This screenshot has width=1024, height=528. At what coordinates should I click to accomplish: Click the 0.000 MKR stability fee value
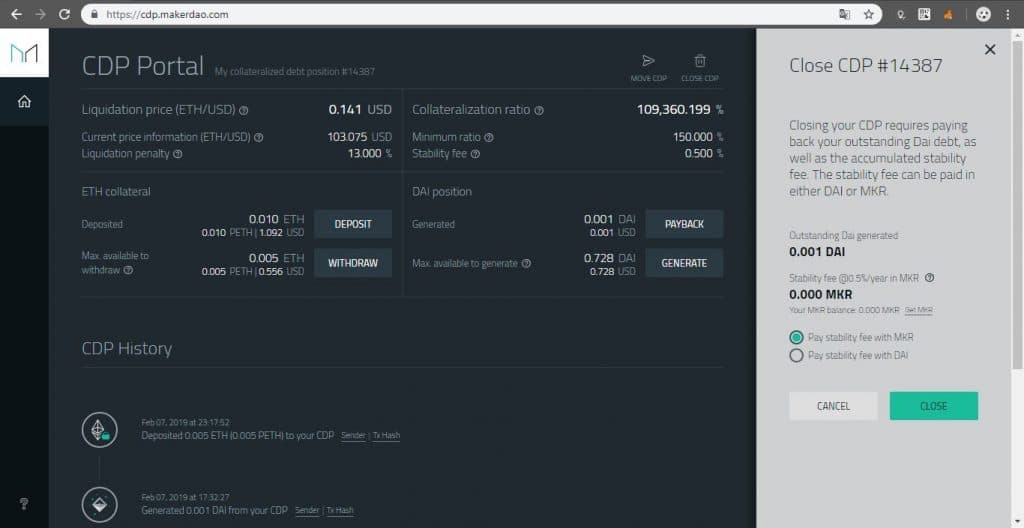[820, 295]
